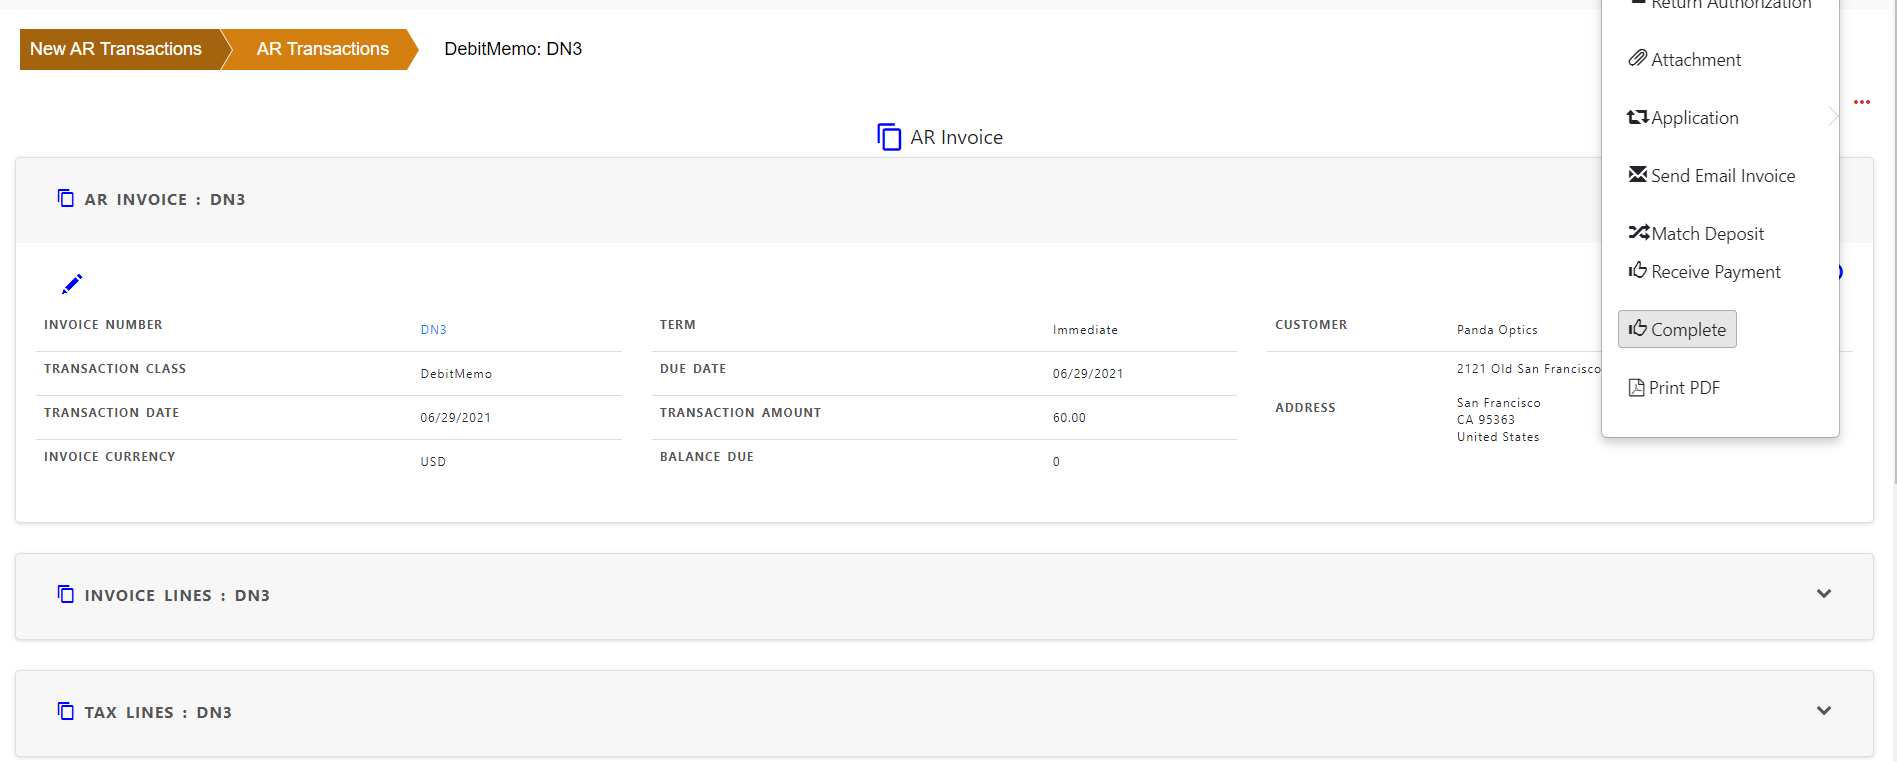This screenshot has height=762, width=1897.
Task: Select Return Authorization menu entry
Action: 1730,5
